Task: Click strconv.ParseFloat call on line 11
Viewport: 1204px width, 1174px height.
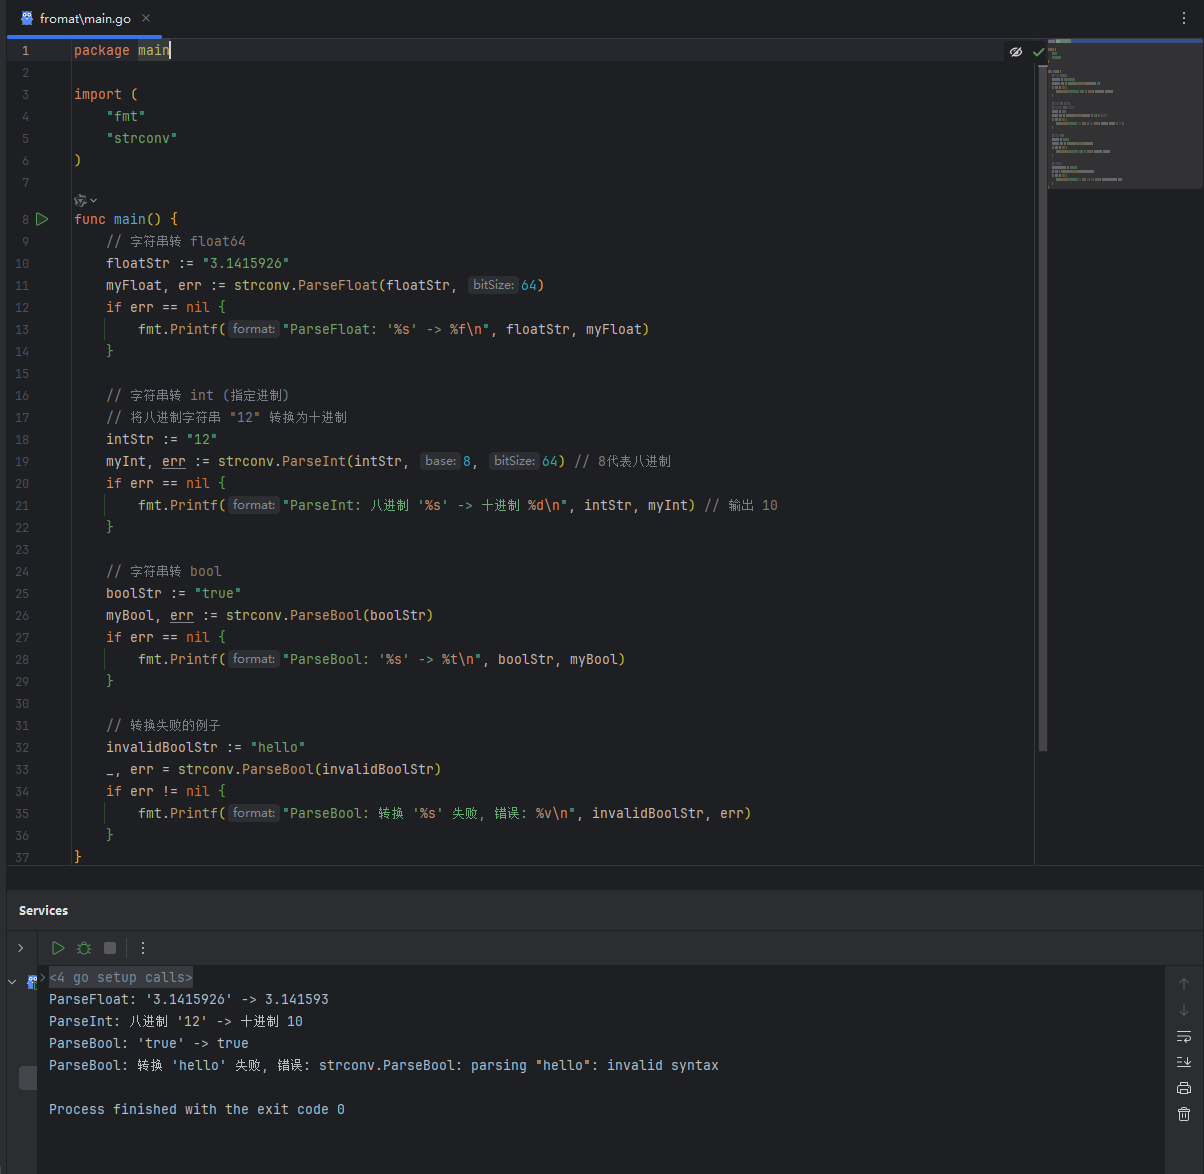Action: pos(305,285)
